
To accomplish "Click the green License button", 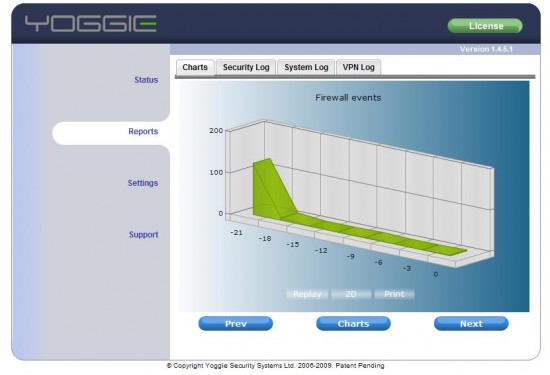I will point(485,26).
